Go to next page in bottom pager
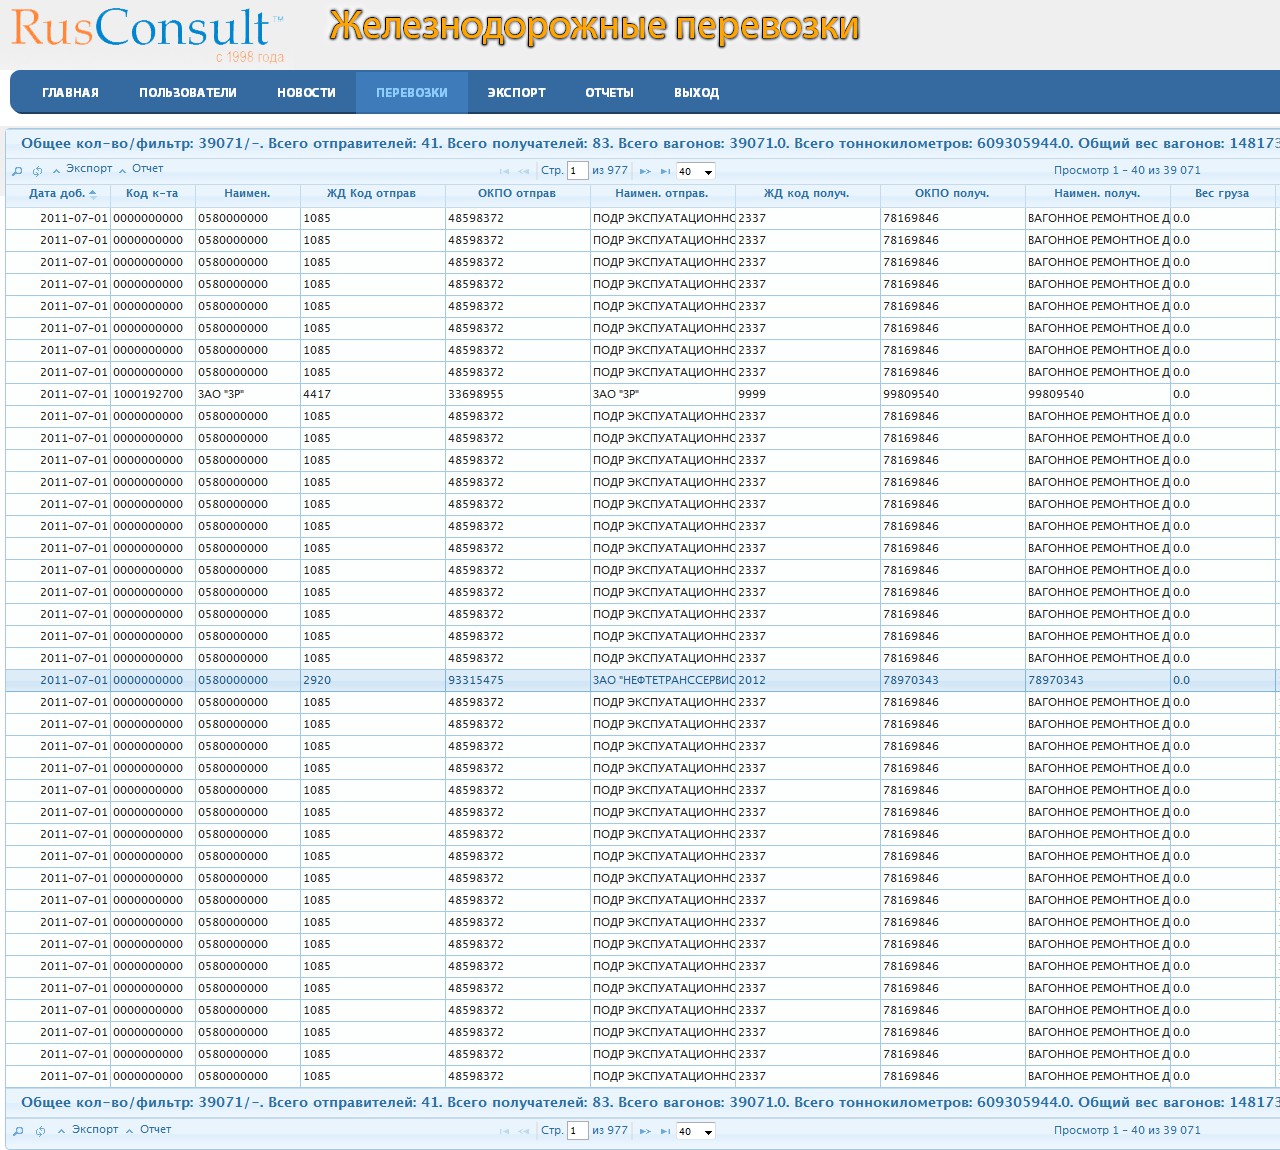 645,1131
